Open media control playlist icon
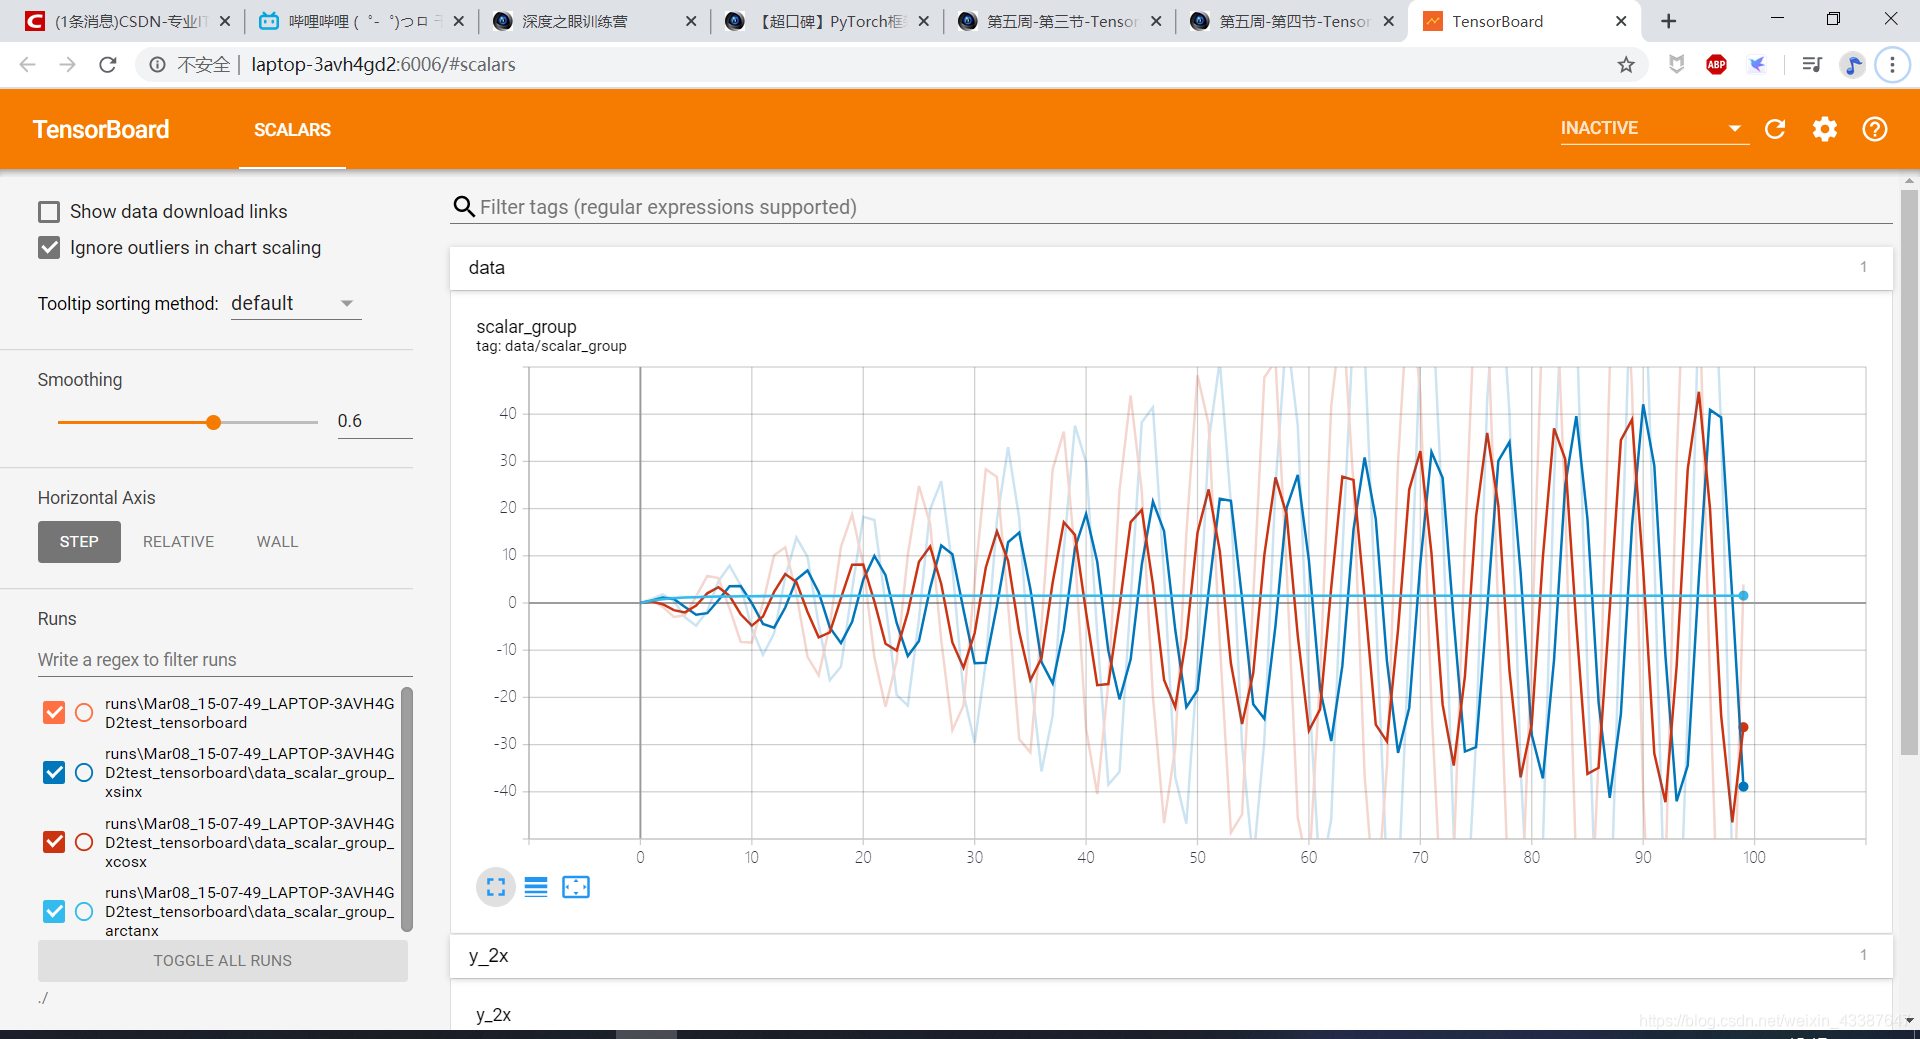 pyautogui.click(x=1811, y=65)
